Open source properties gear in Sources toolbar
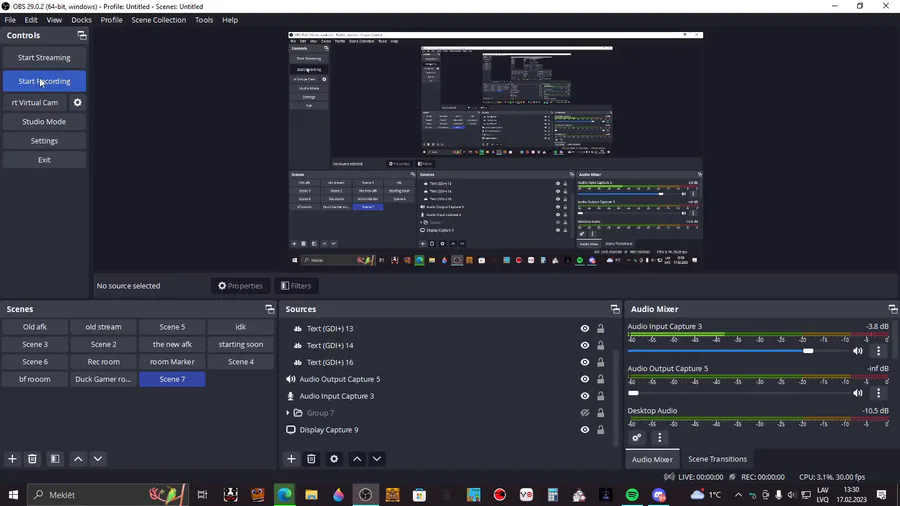Image resolution: width=900 pixels, height=506 pixels. (334, 459)
